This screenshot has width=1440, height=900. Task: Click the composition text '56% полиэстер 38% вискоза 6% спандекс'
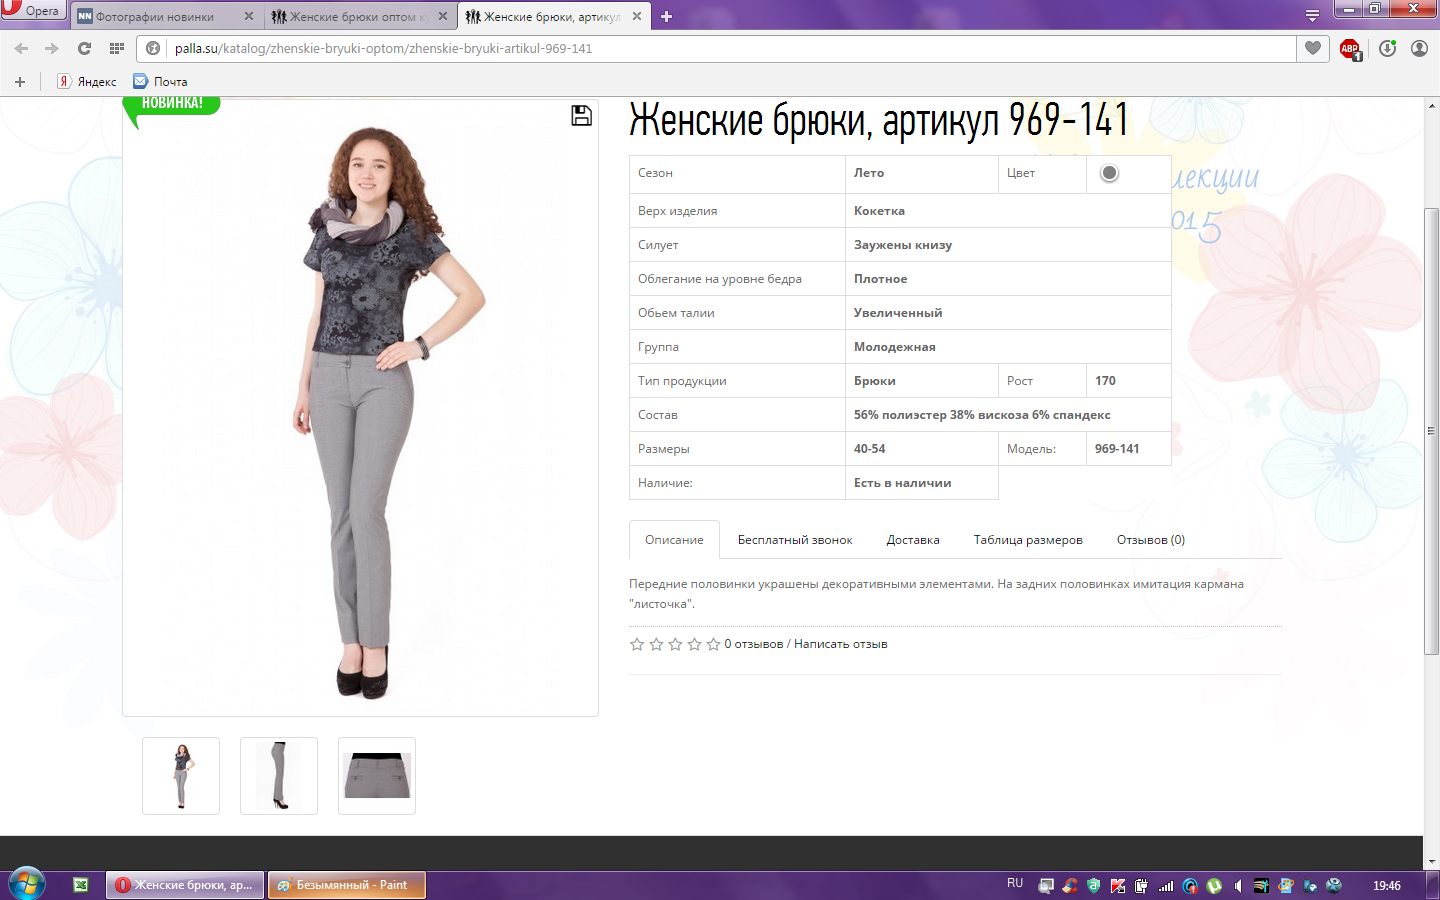982,415
